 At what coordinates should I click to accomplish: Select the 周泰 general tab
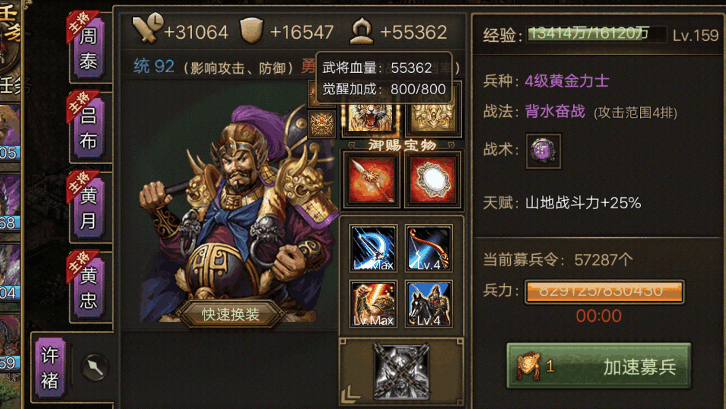(88, 48)
